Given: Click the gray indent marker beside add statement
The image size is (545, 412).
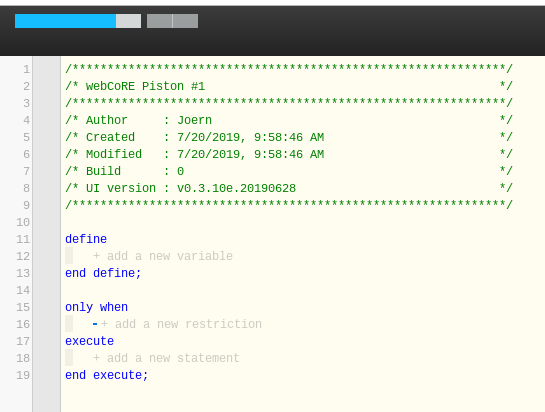Looking at the screenshot, I should [x=69, y=357].
